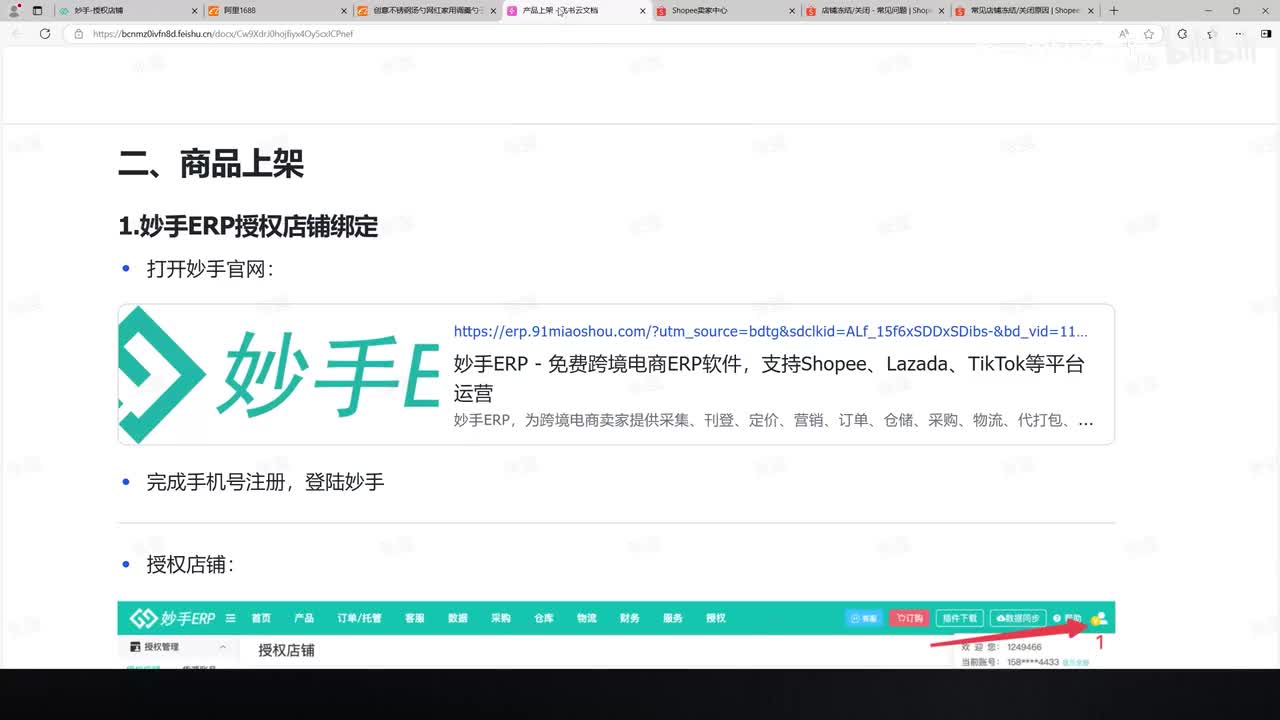The width and height of the screenshot is (1280, 720).
Task: Collapse the 授权管理 sidebar section
Action: pyautogui.click(x=222, y=647)
